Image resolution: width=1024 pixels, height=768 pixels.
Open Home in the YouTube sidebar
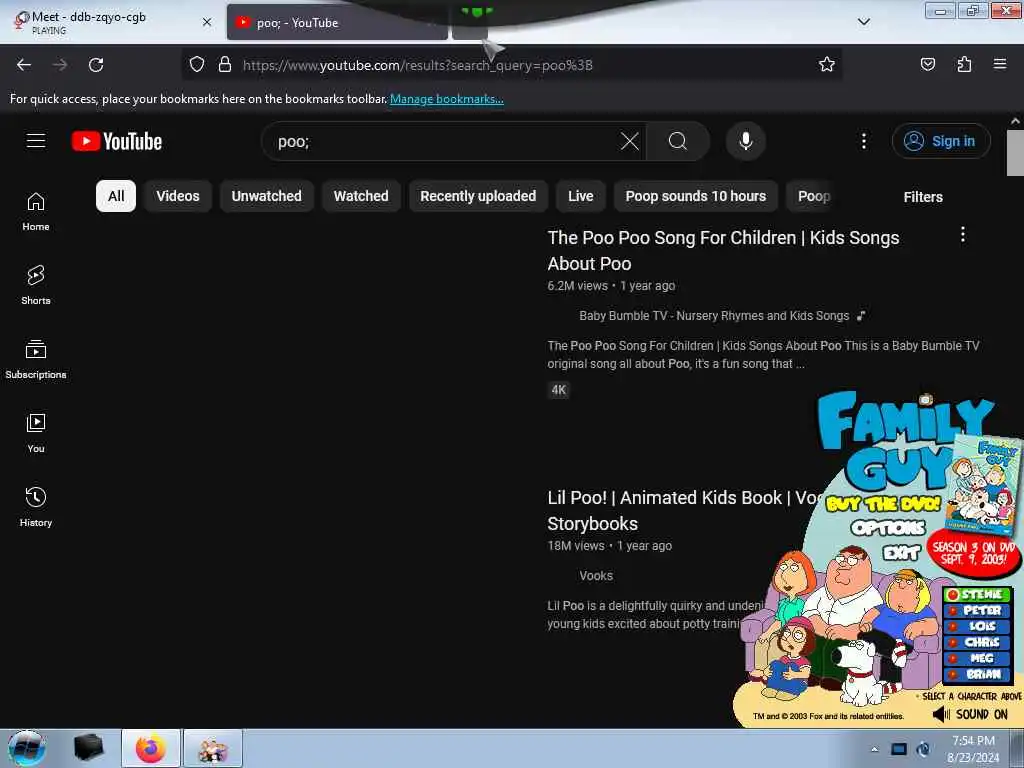[36, 212]
